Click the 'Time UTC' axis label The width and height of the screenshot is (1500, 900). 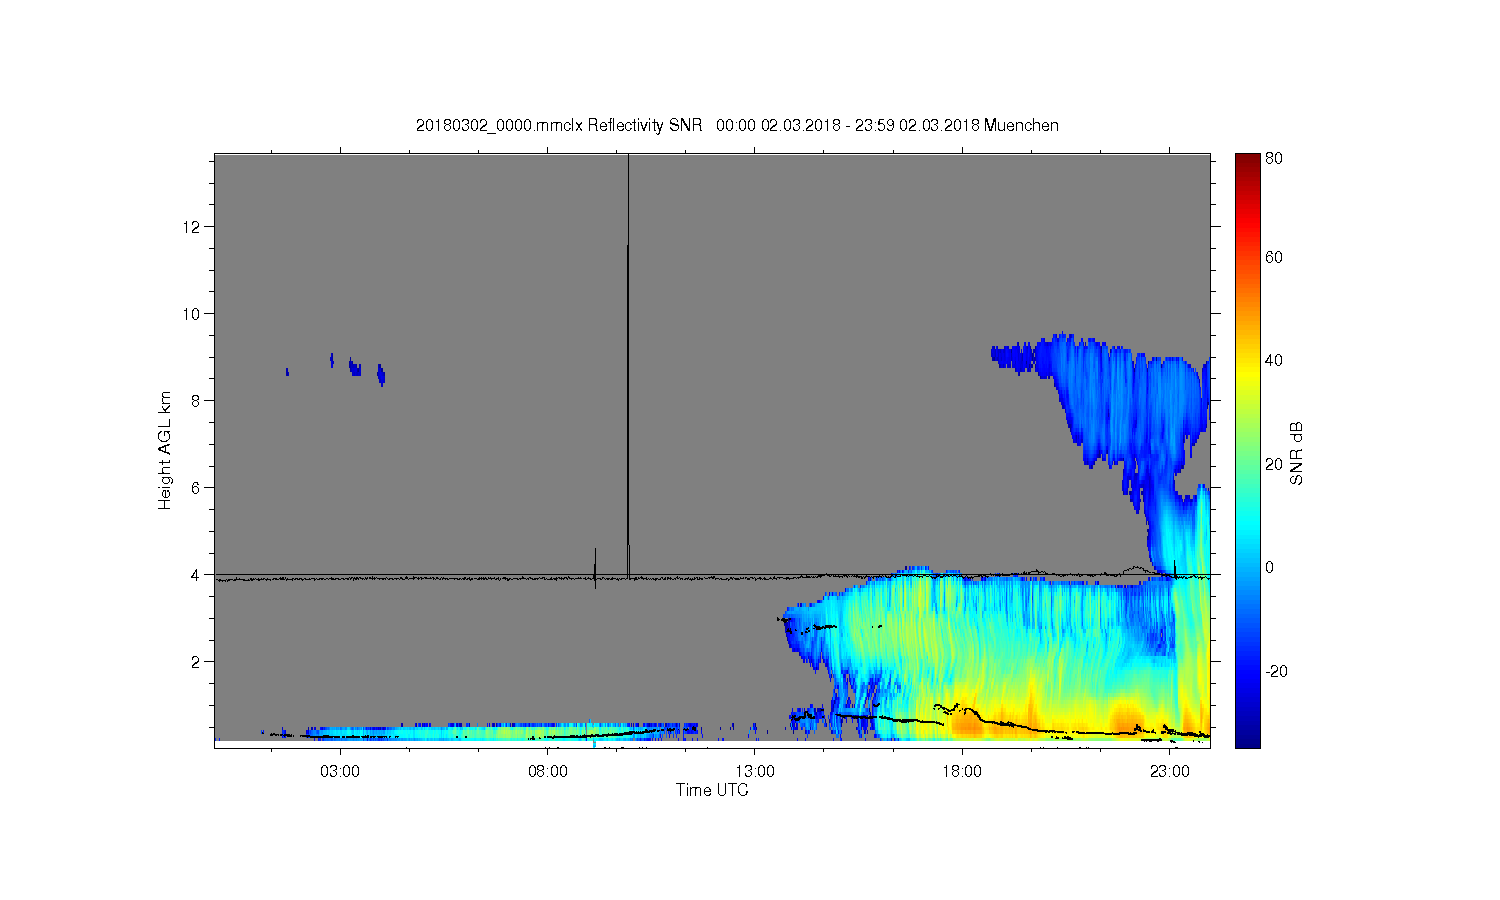(712, 790)
